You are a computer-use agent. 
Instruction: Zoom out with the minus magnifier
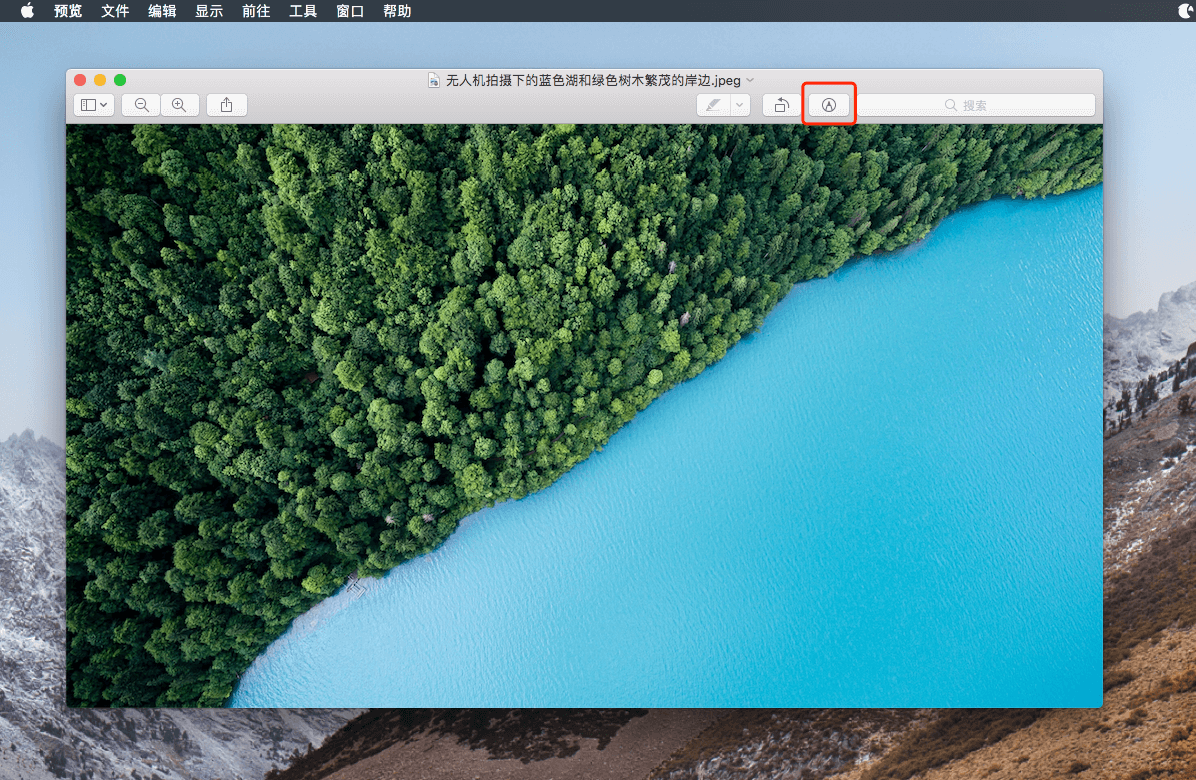141,105
